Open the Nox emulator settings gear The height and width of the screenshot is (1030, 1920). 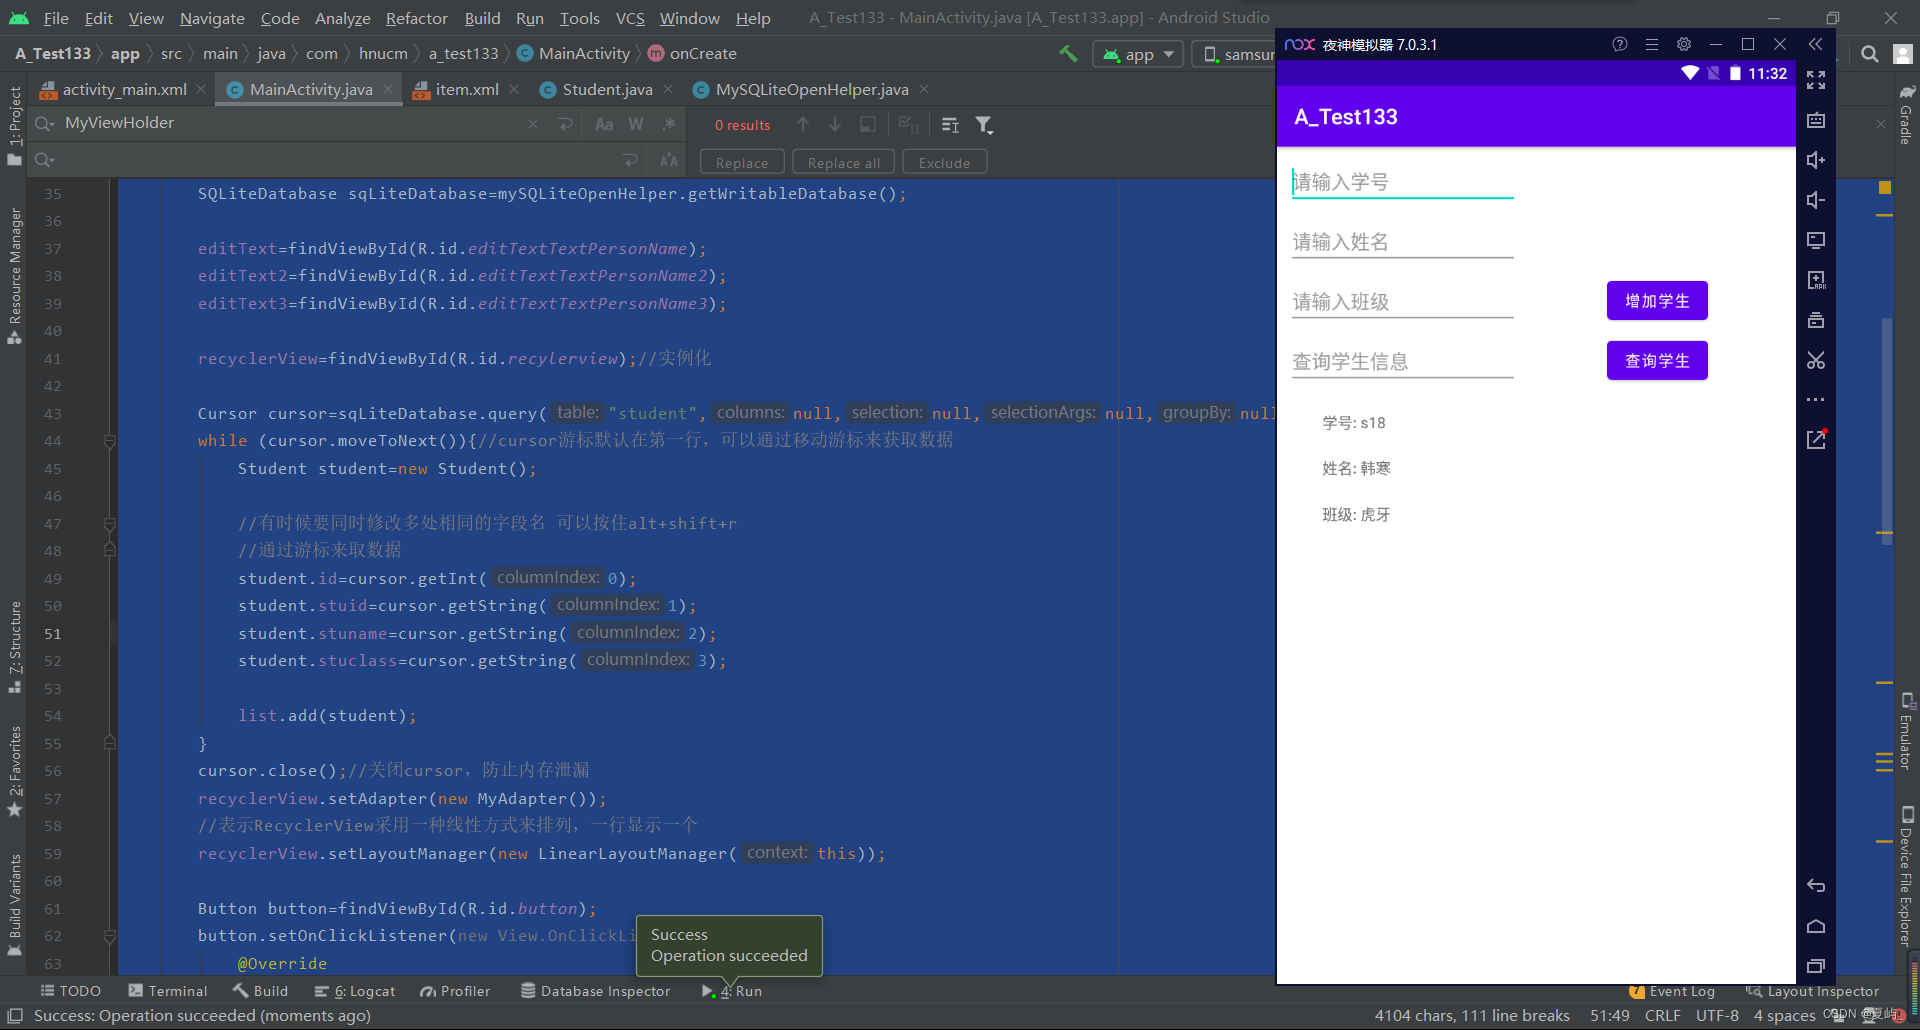[1684, 44]
